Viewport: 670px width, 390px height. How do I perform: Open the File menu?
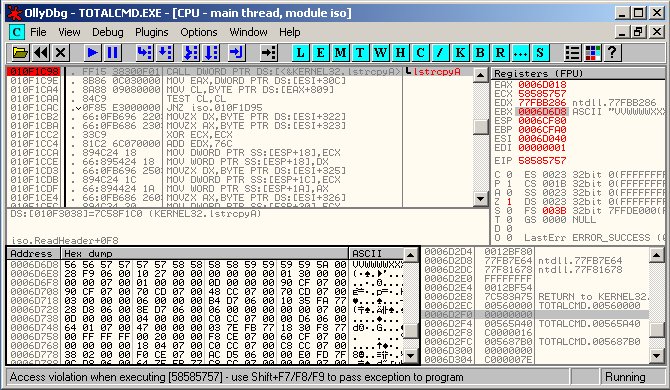point(38,32)
